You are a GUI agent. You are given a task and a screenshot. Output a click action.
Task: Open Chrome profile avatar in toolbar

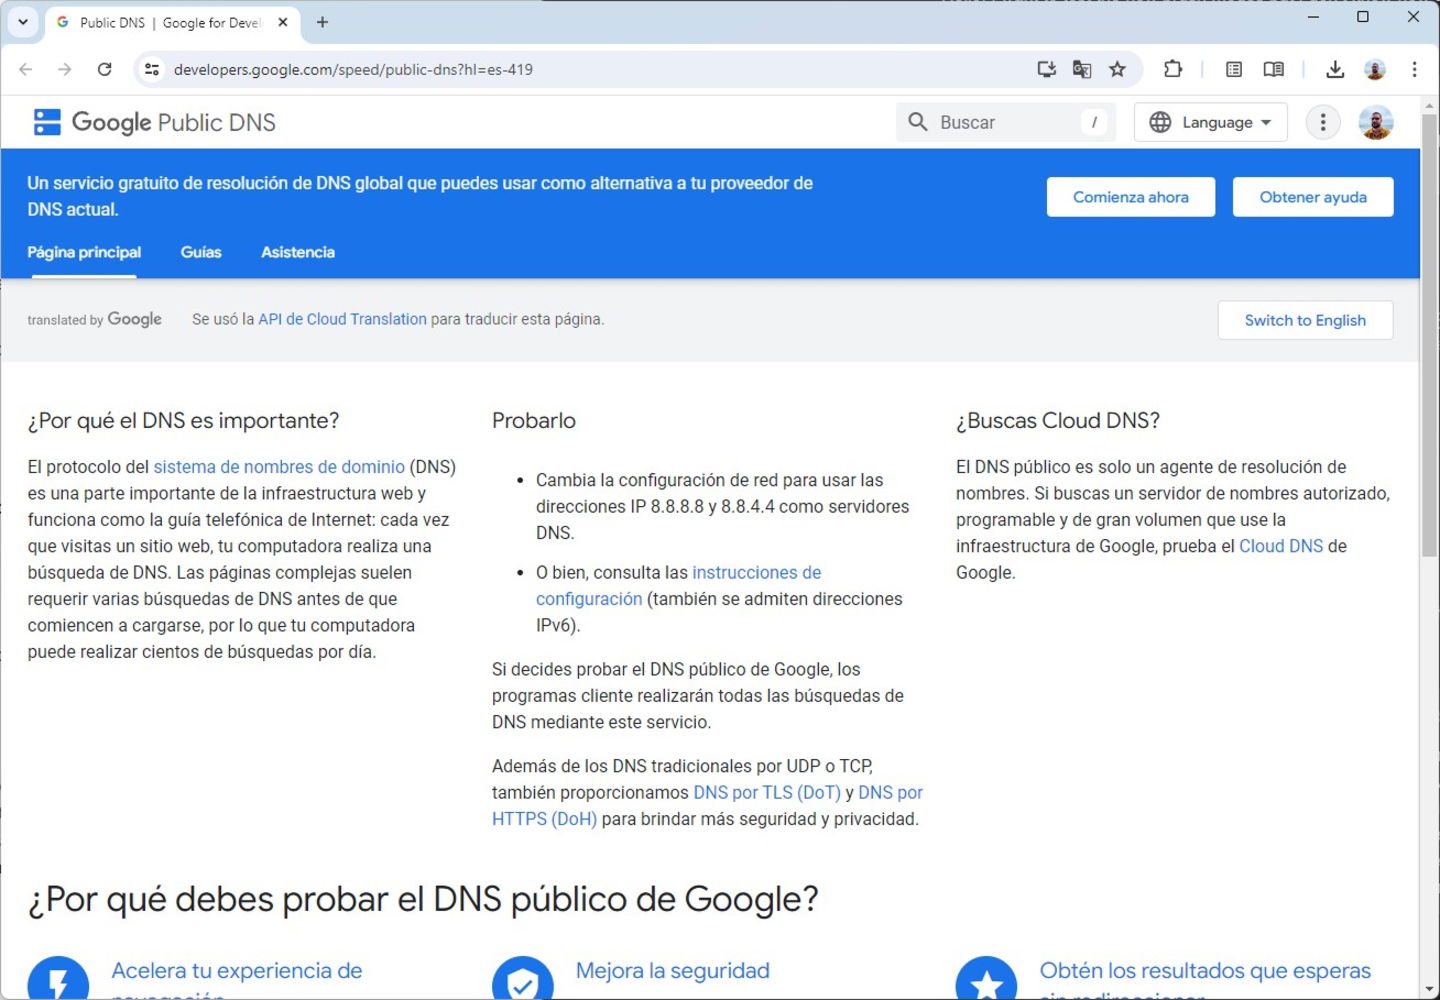1375,69
